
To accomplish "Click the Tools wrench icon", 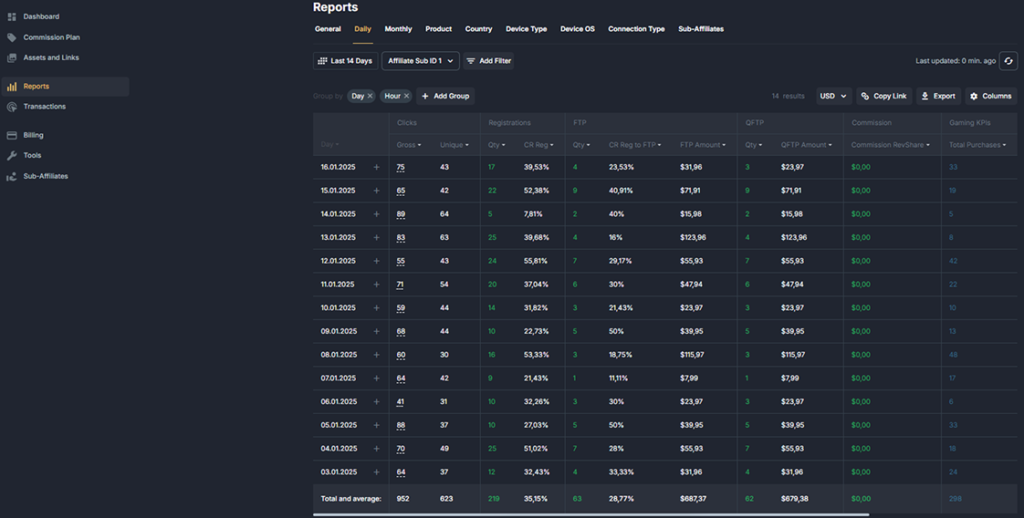I will click(12, 156).
